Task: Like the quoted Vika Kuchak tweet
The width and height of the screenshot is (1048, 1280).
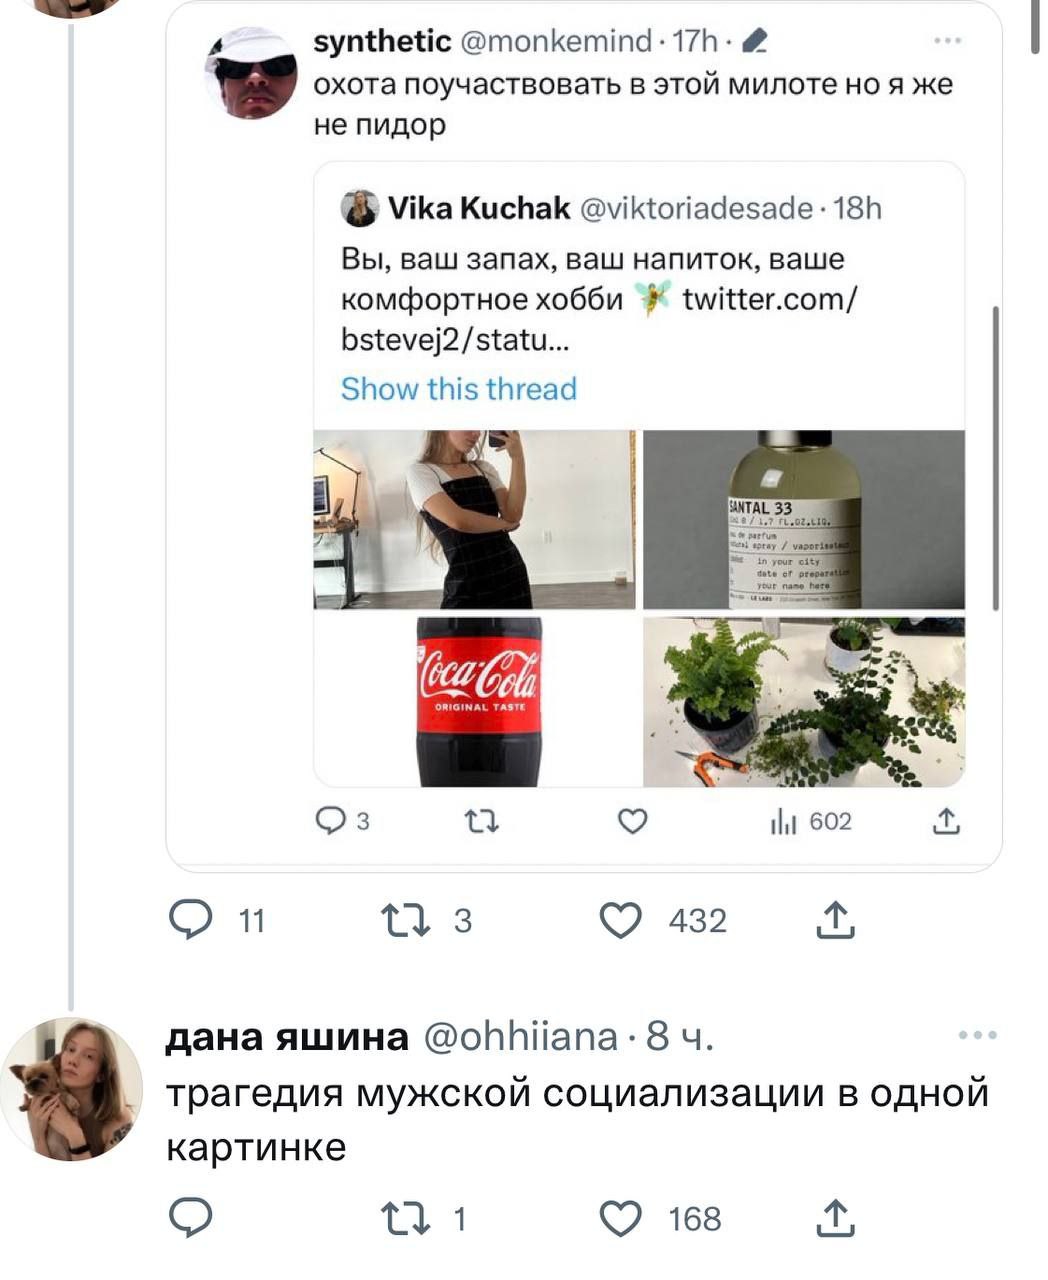Action: click(632, 822)
